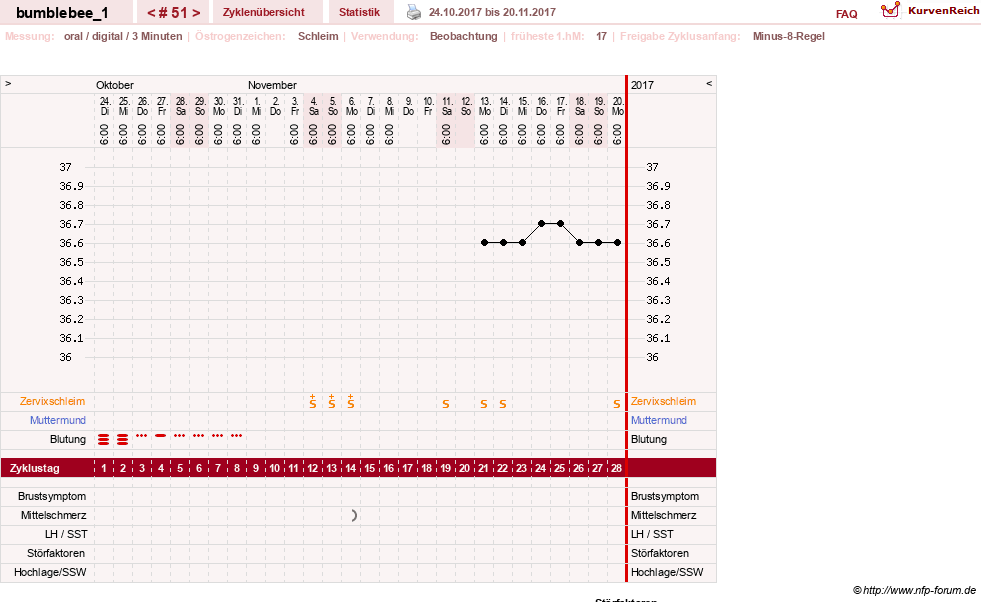Select temperature point on November 14
Screen dimensions: 981x602
pyautogui.click(x=503, y=242)
